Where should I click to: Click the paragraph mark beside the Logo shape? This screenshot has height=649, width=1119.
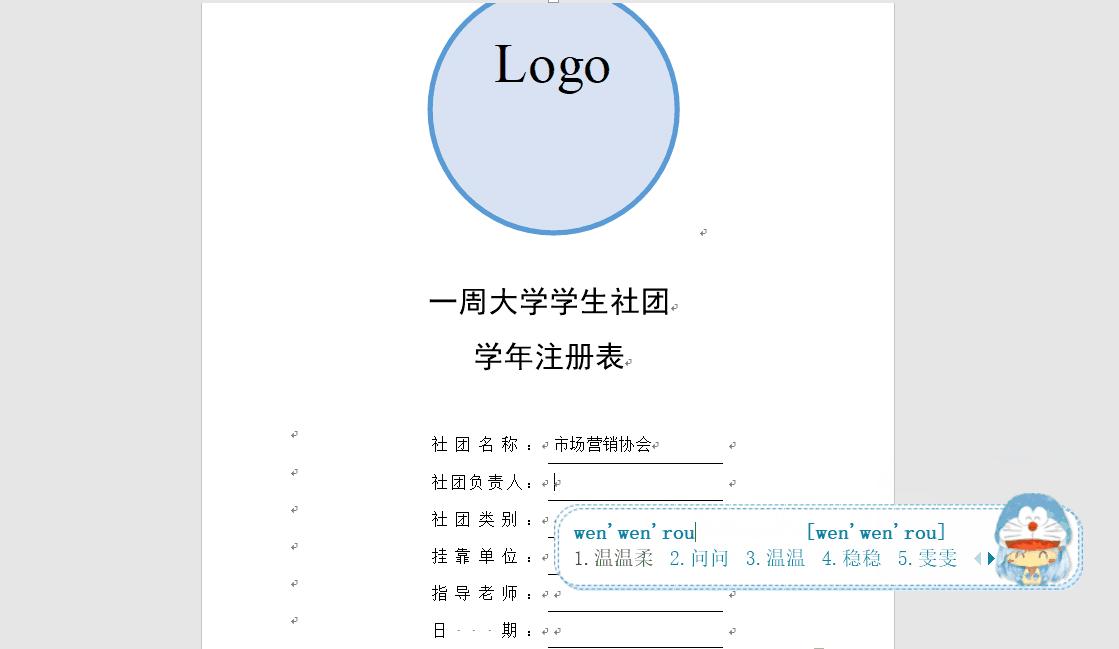(702, 230)
